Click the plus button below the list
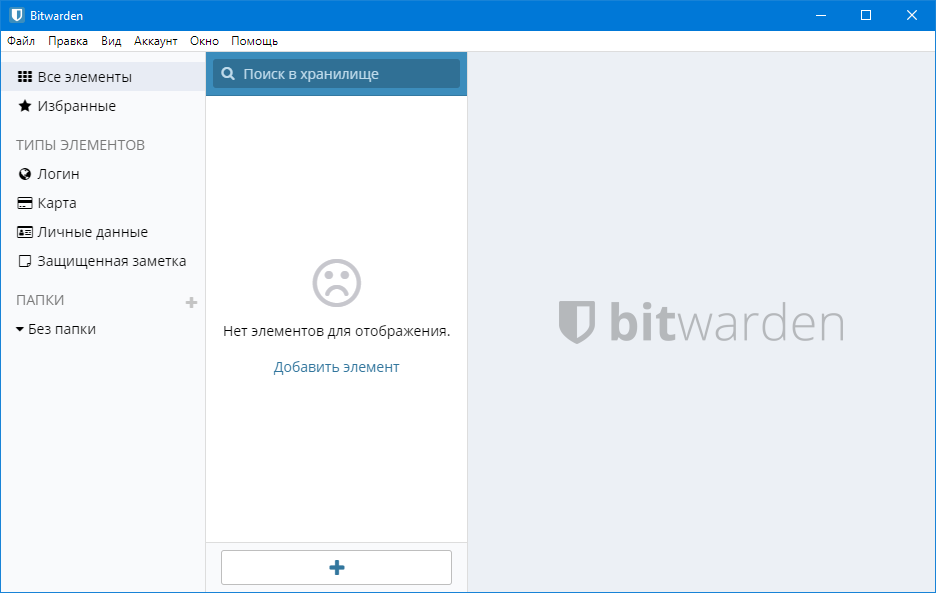This screenshot has width=936, height=593. tap(336, 567)
